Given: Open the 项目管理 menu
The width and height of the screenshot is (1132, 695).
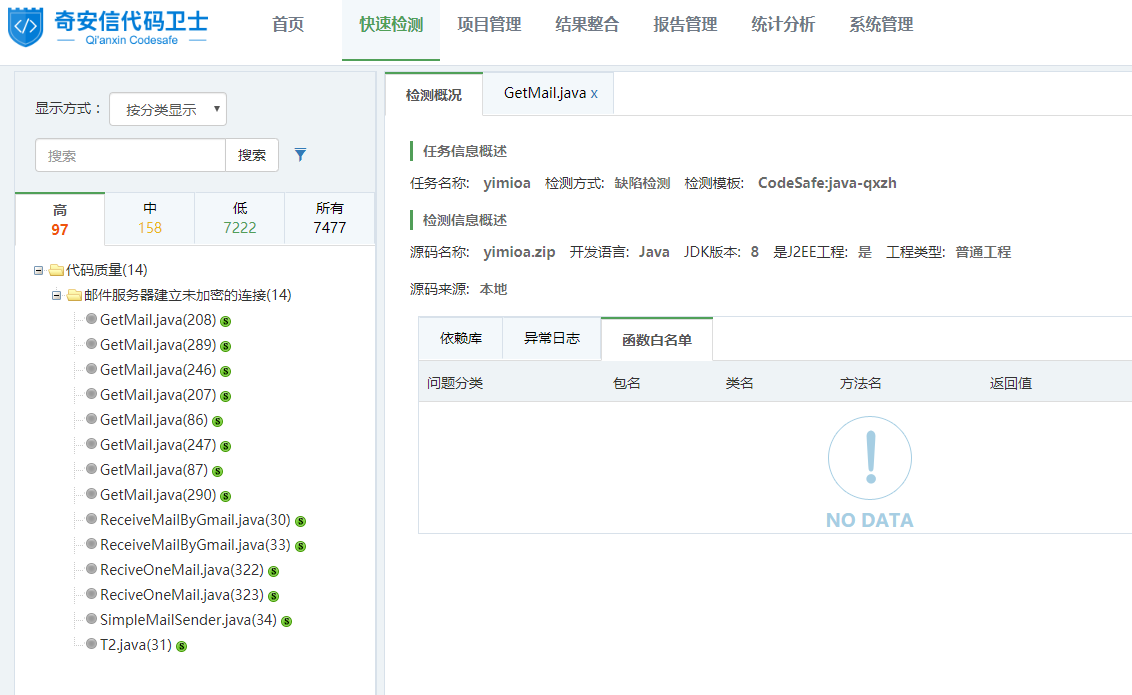Looking at the screenshot, I should coord(489,25).
